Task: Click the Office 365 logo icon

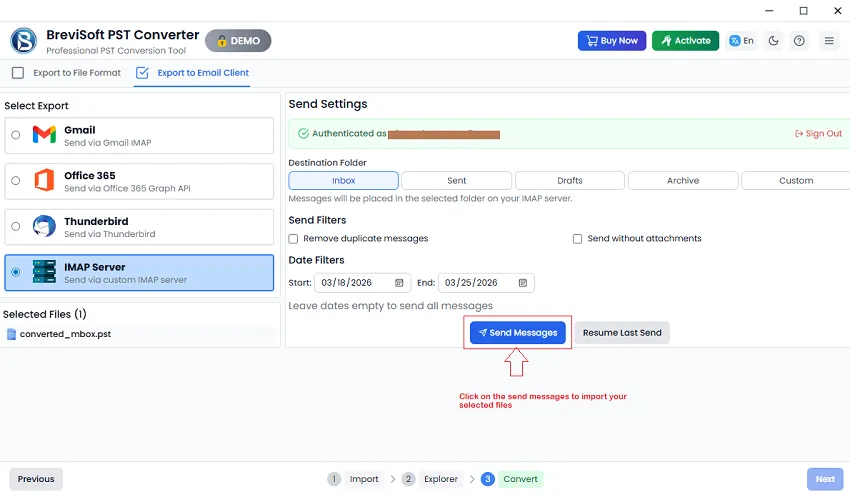Action: pos(44,180)
